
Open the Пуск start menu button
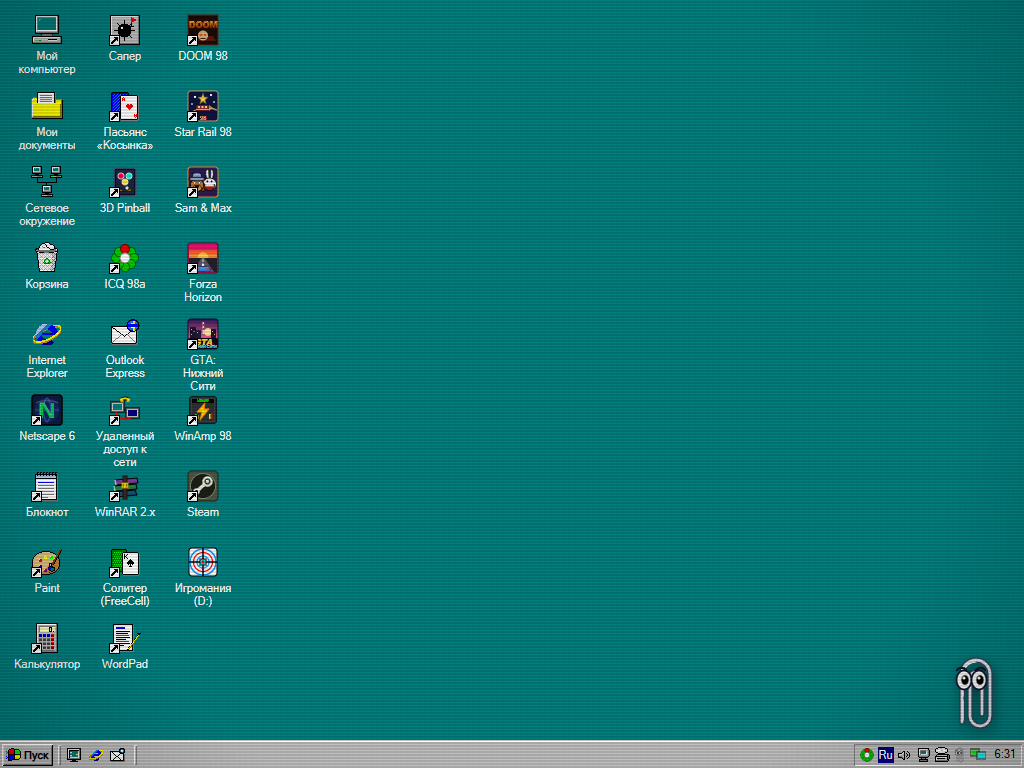pos(27,755)
